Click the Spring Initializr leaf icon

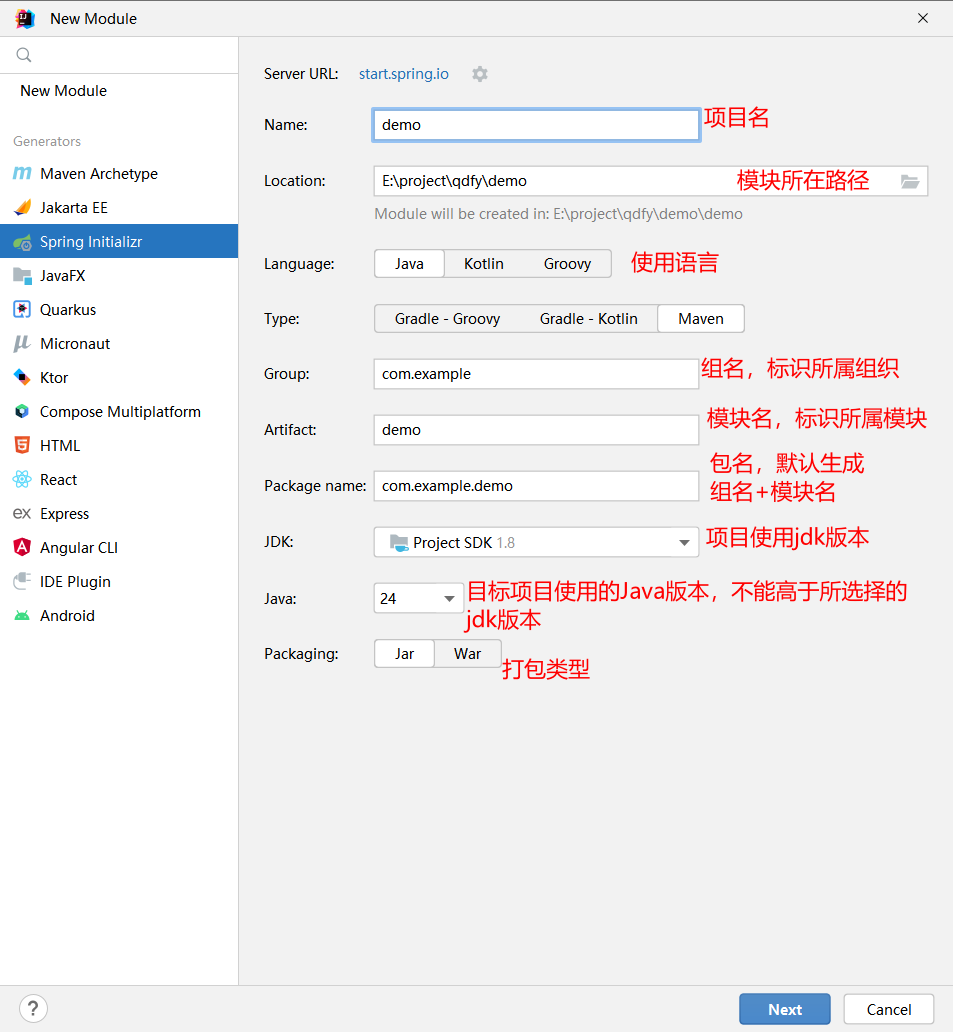point(22,242)
